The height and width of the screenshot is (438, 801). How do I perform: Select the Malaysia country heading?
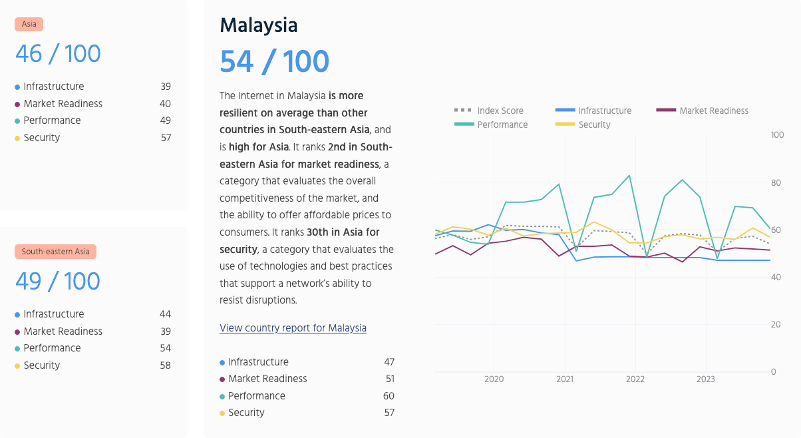point(259,24)
